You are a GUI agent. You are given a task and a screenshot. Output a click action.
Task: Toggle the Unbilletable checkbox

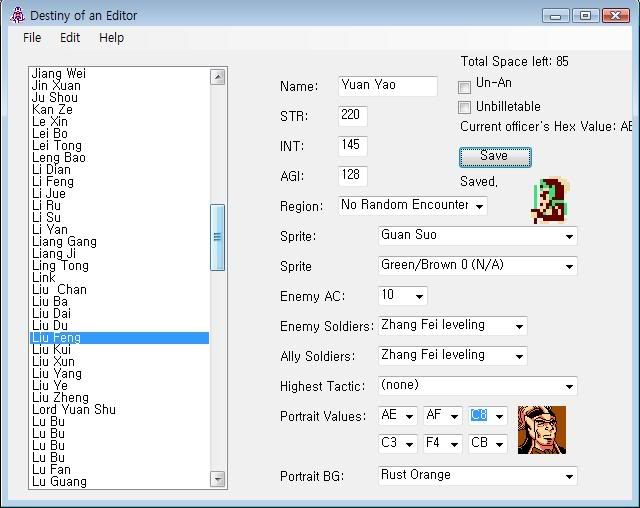[465, 107]
